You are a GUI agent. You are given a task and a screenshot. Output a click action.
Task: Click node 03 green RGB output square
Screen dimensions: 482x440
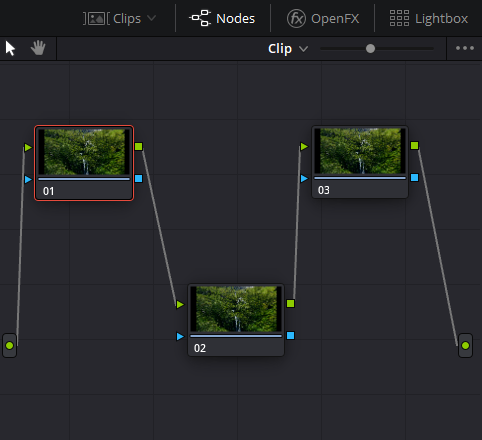click(414, 145)
